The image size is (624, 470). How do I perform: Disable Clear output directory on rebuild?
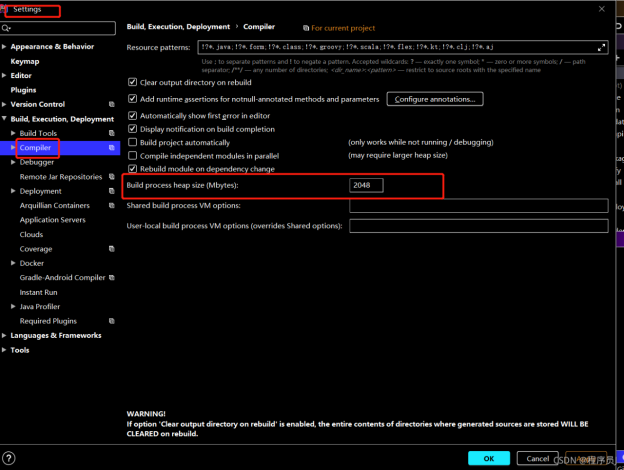tap(133, 82)
